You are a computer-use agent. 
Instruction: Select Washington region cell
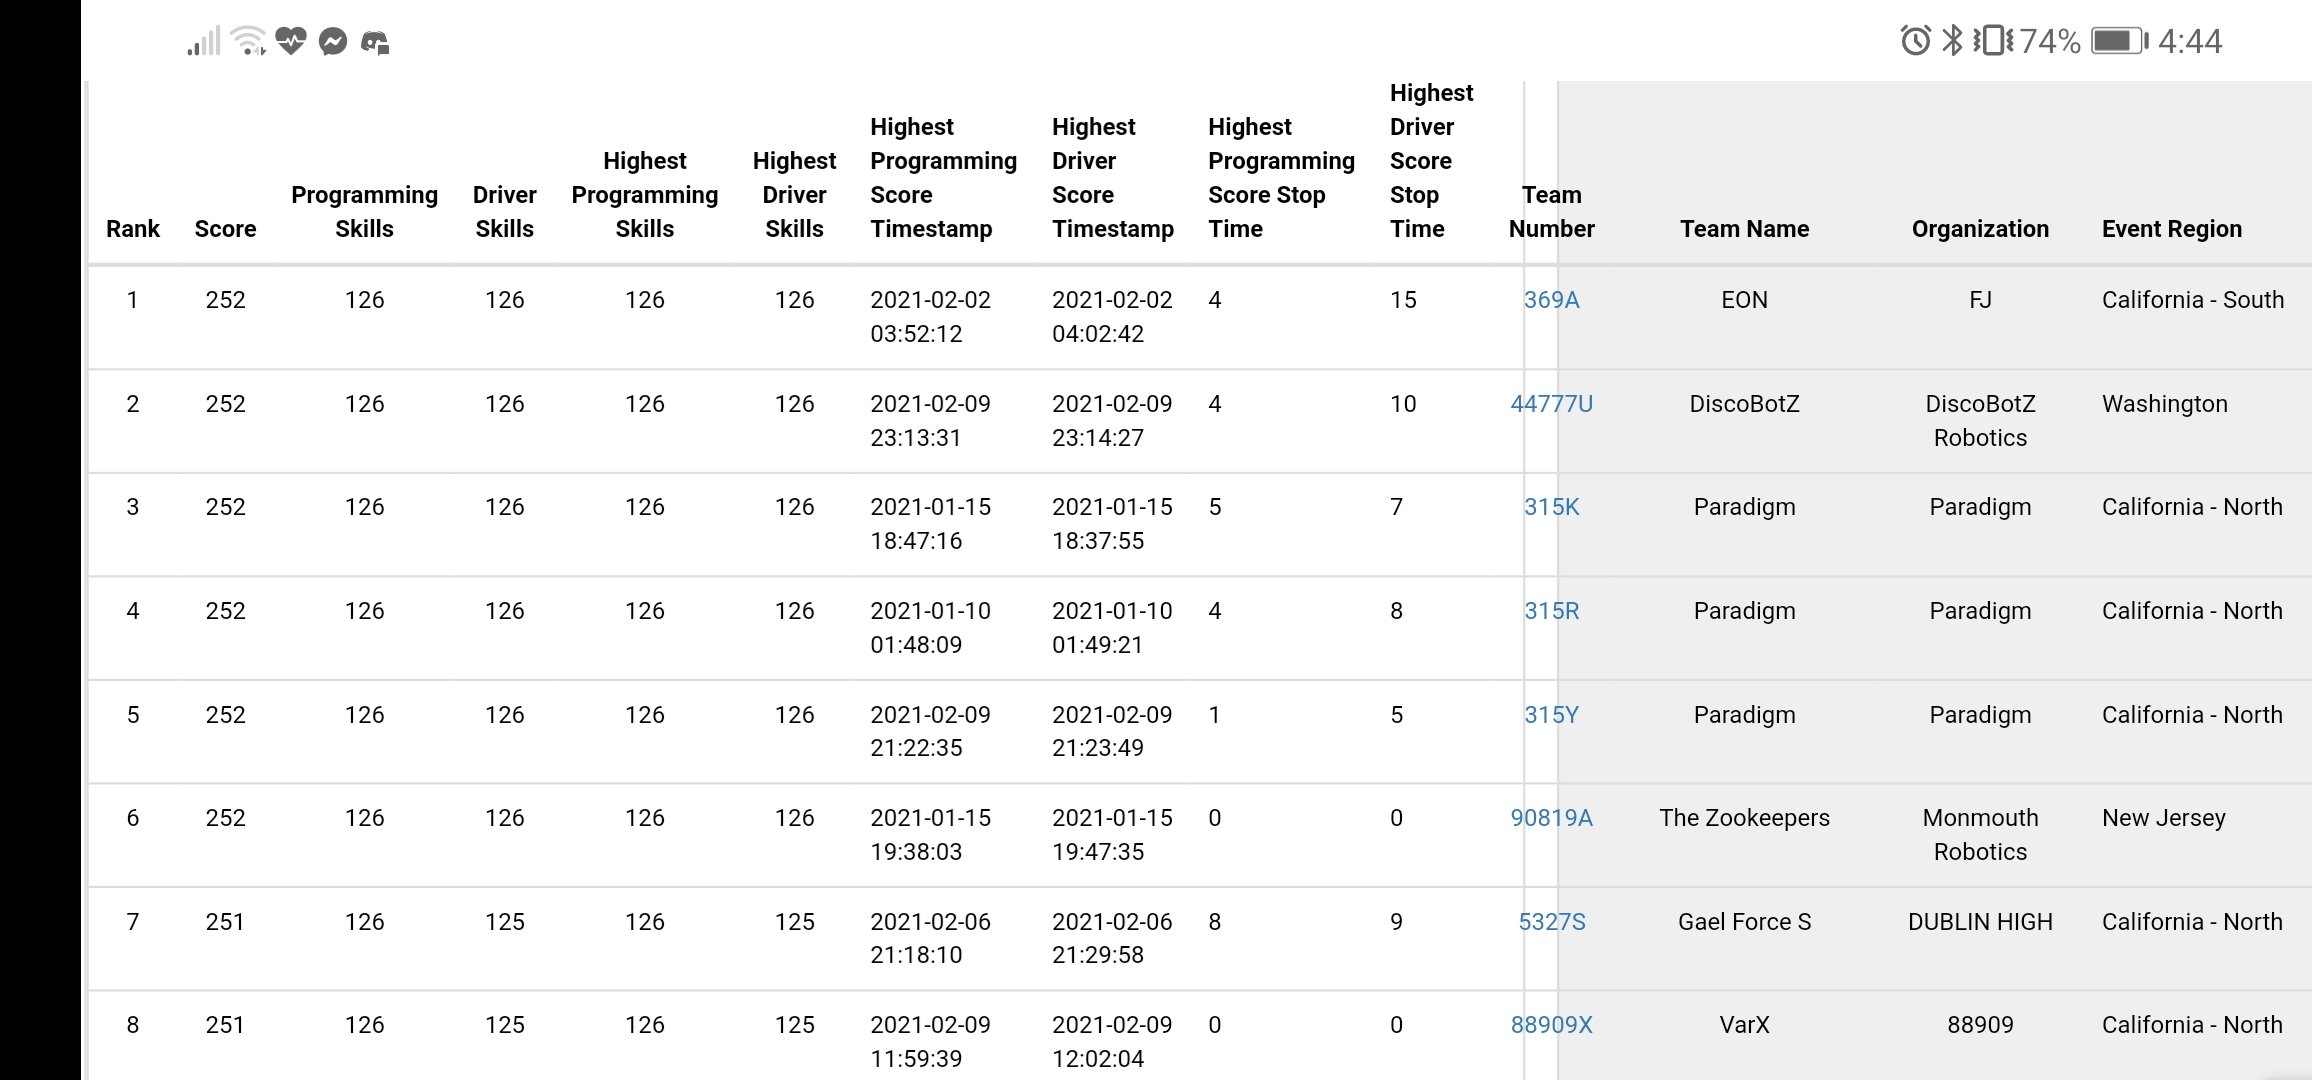click(x=2165, y=404)
